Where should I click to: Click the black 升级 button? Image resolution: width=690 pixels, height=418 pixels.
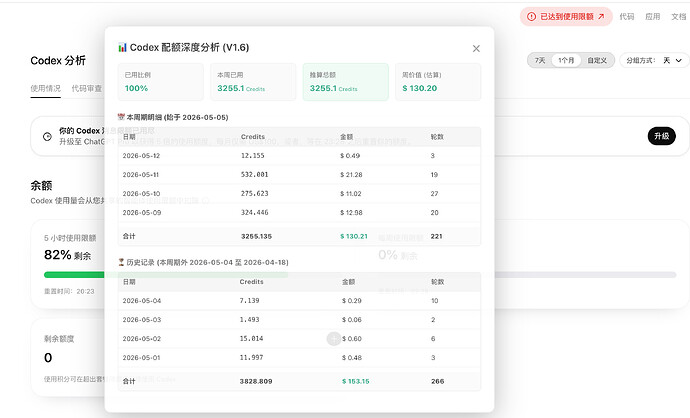point(661,136)
